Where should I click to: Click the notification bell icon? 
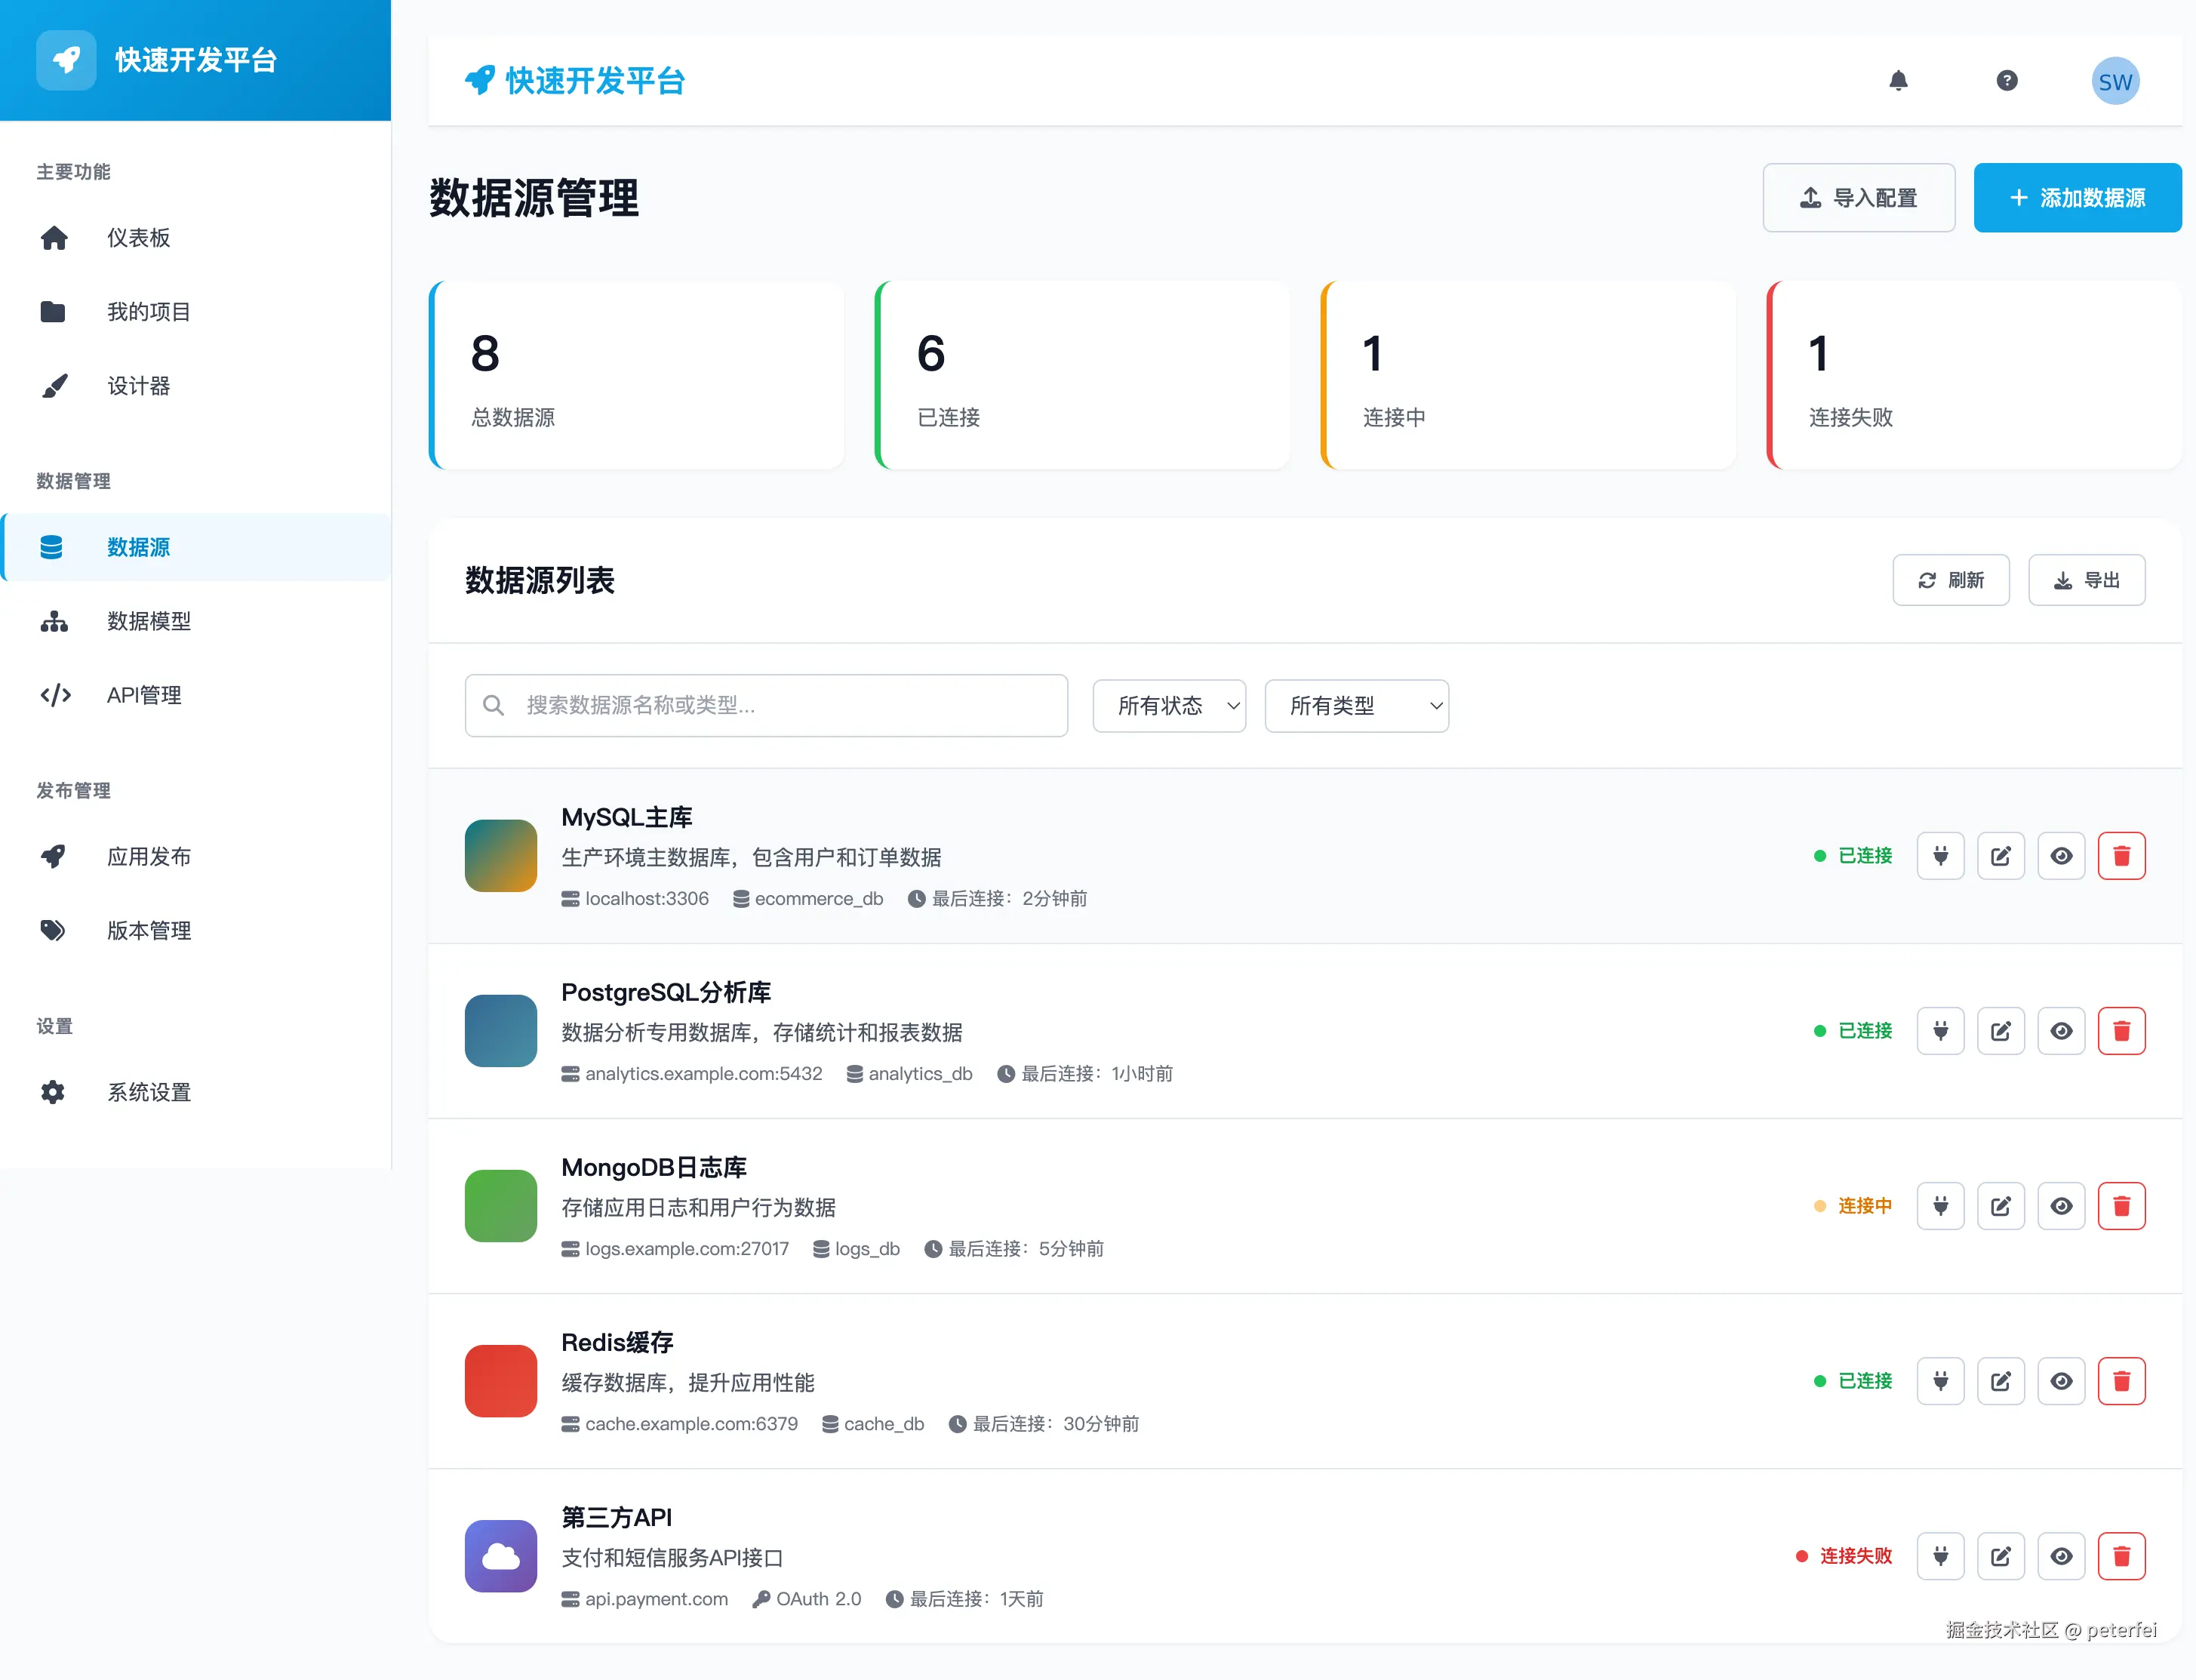click(1897, 81)
